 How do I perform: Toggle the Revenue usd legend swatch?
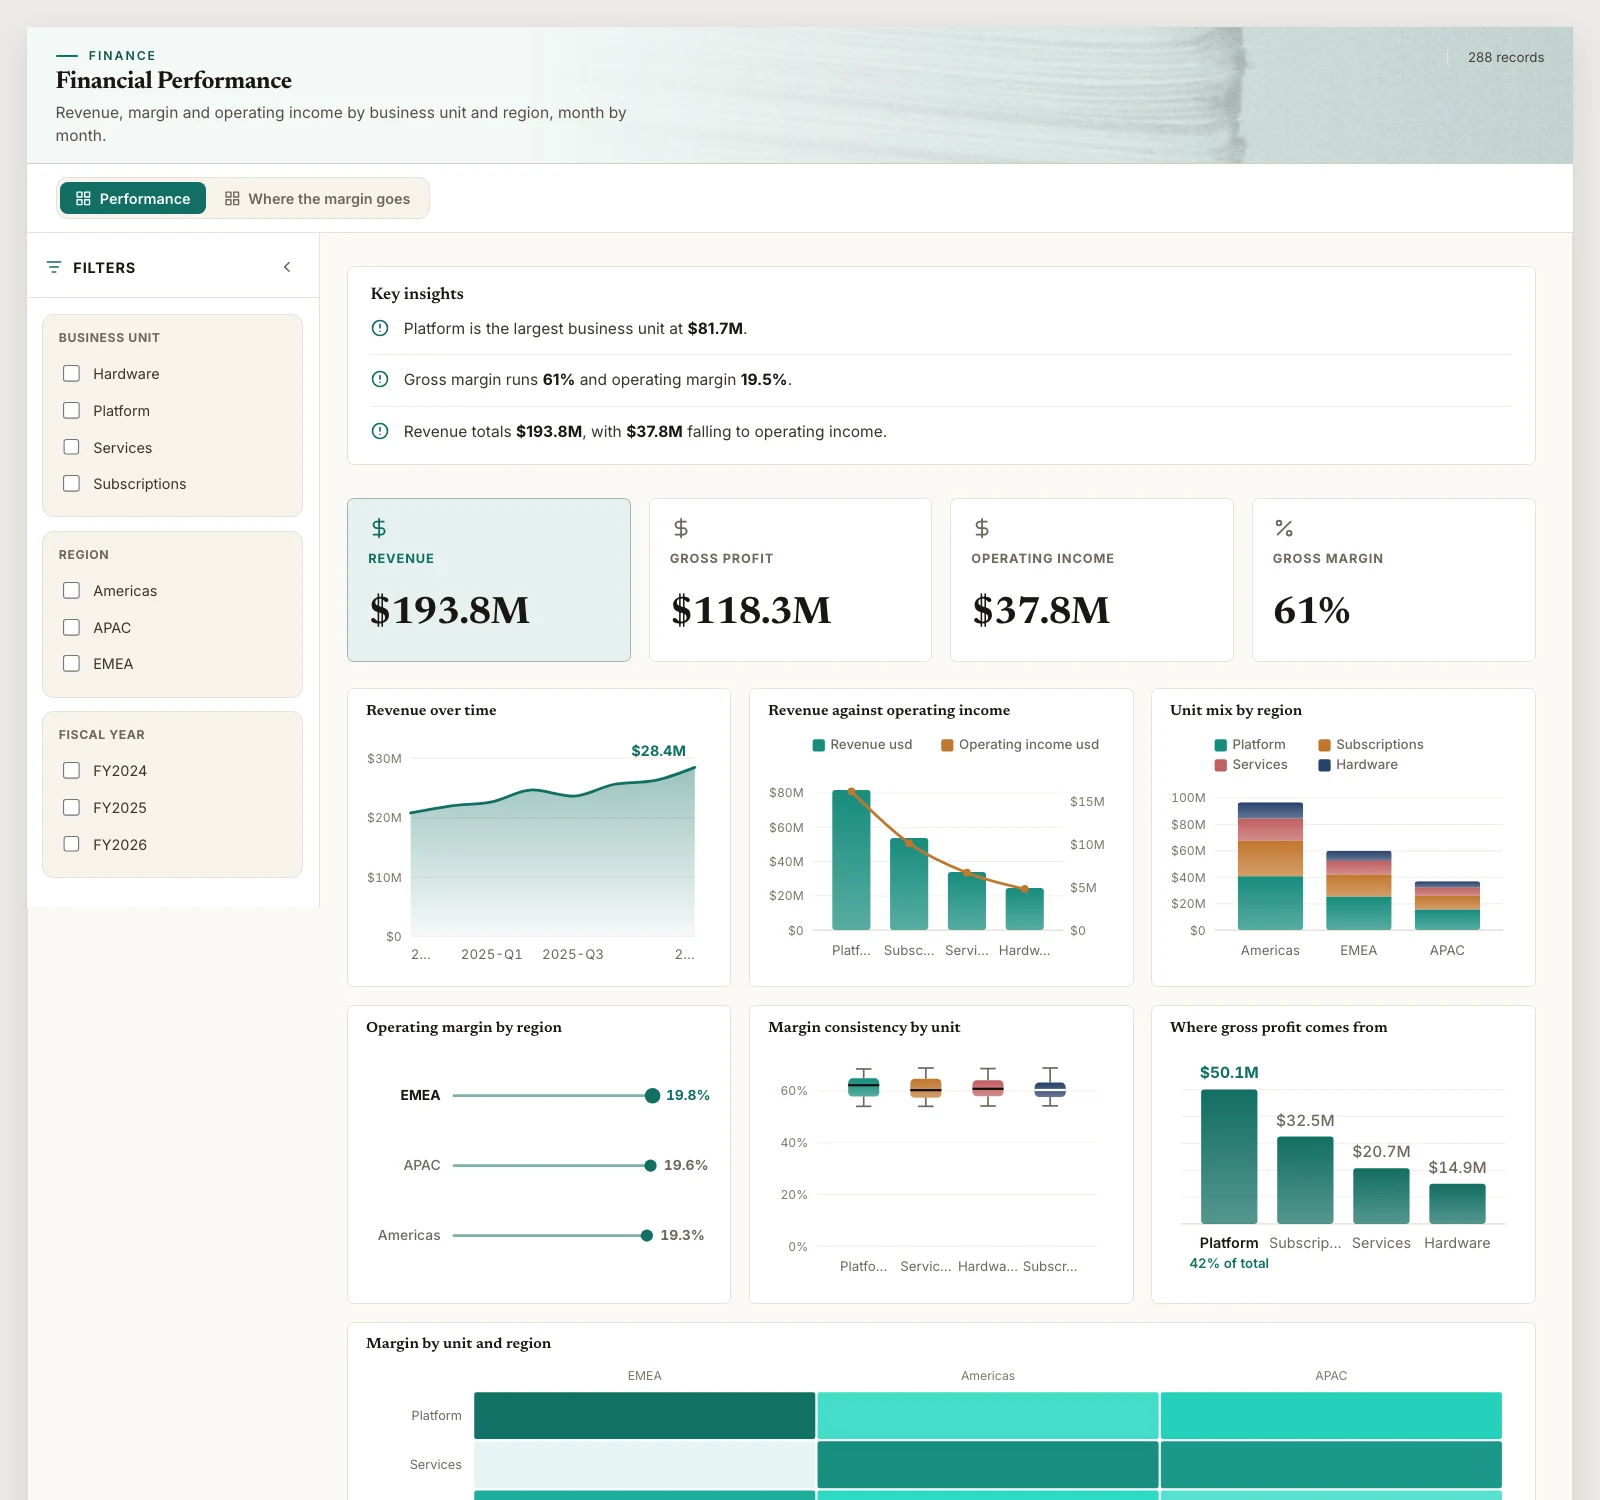pyautogui.click(x=819, y=745)
